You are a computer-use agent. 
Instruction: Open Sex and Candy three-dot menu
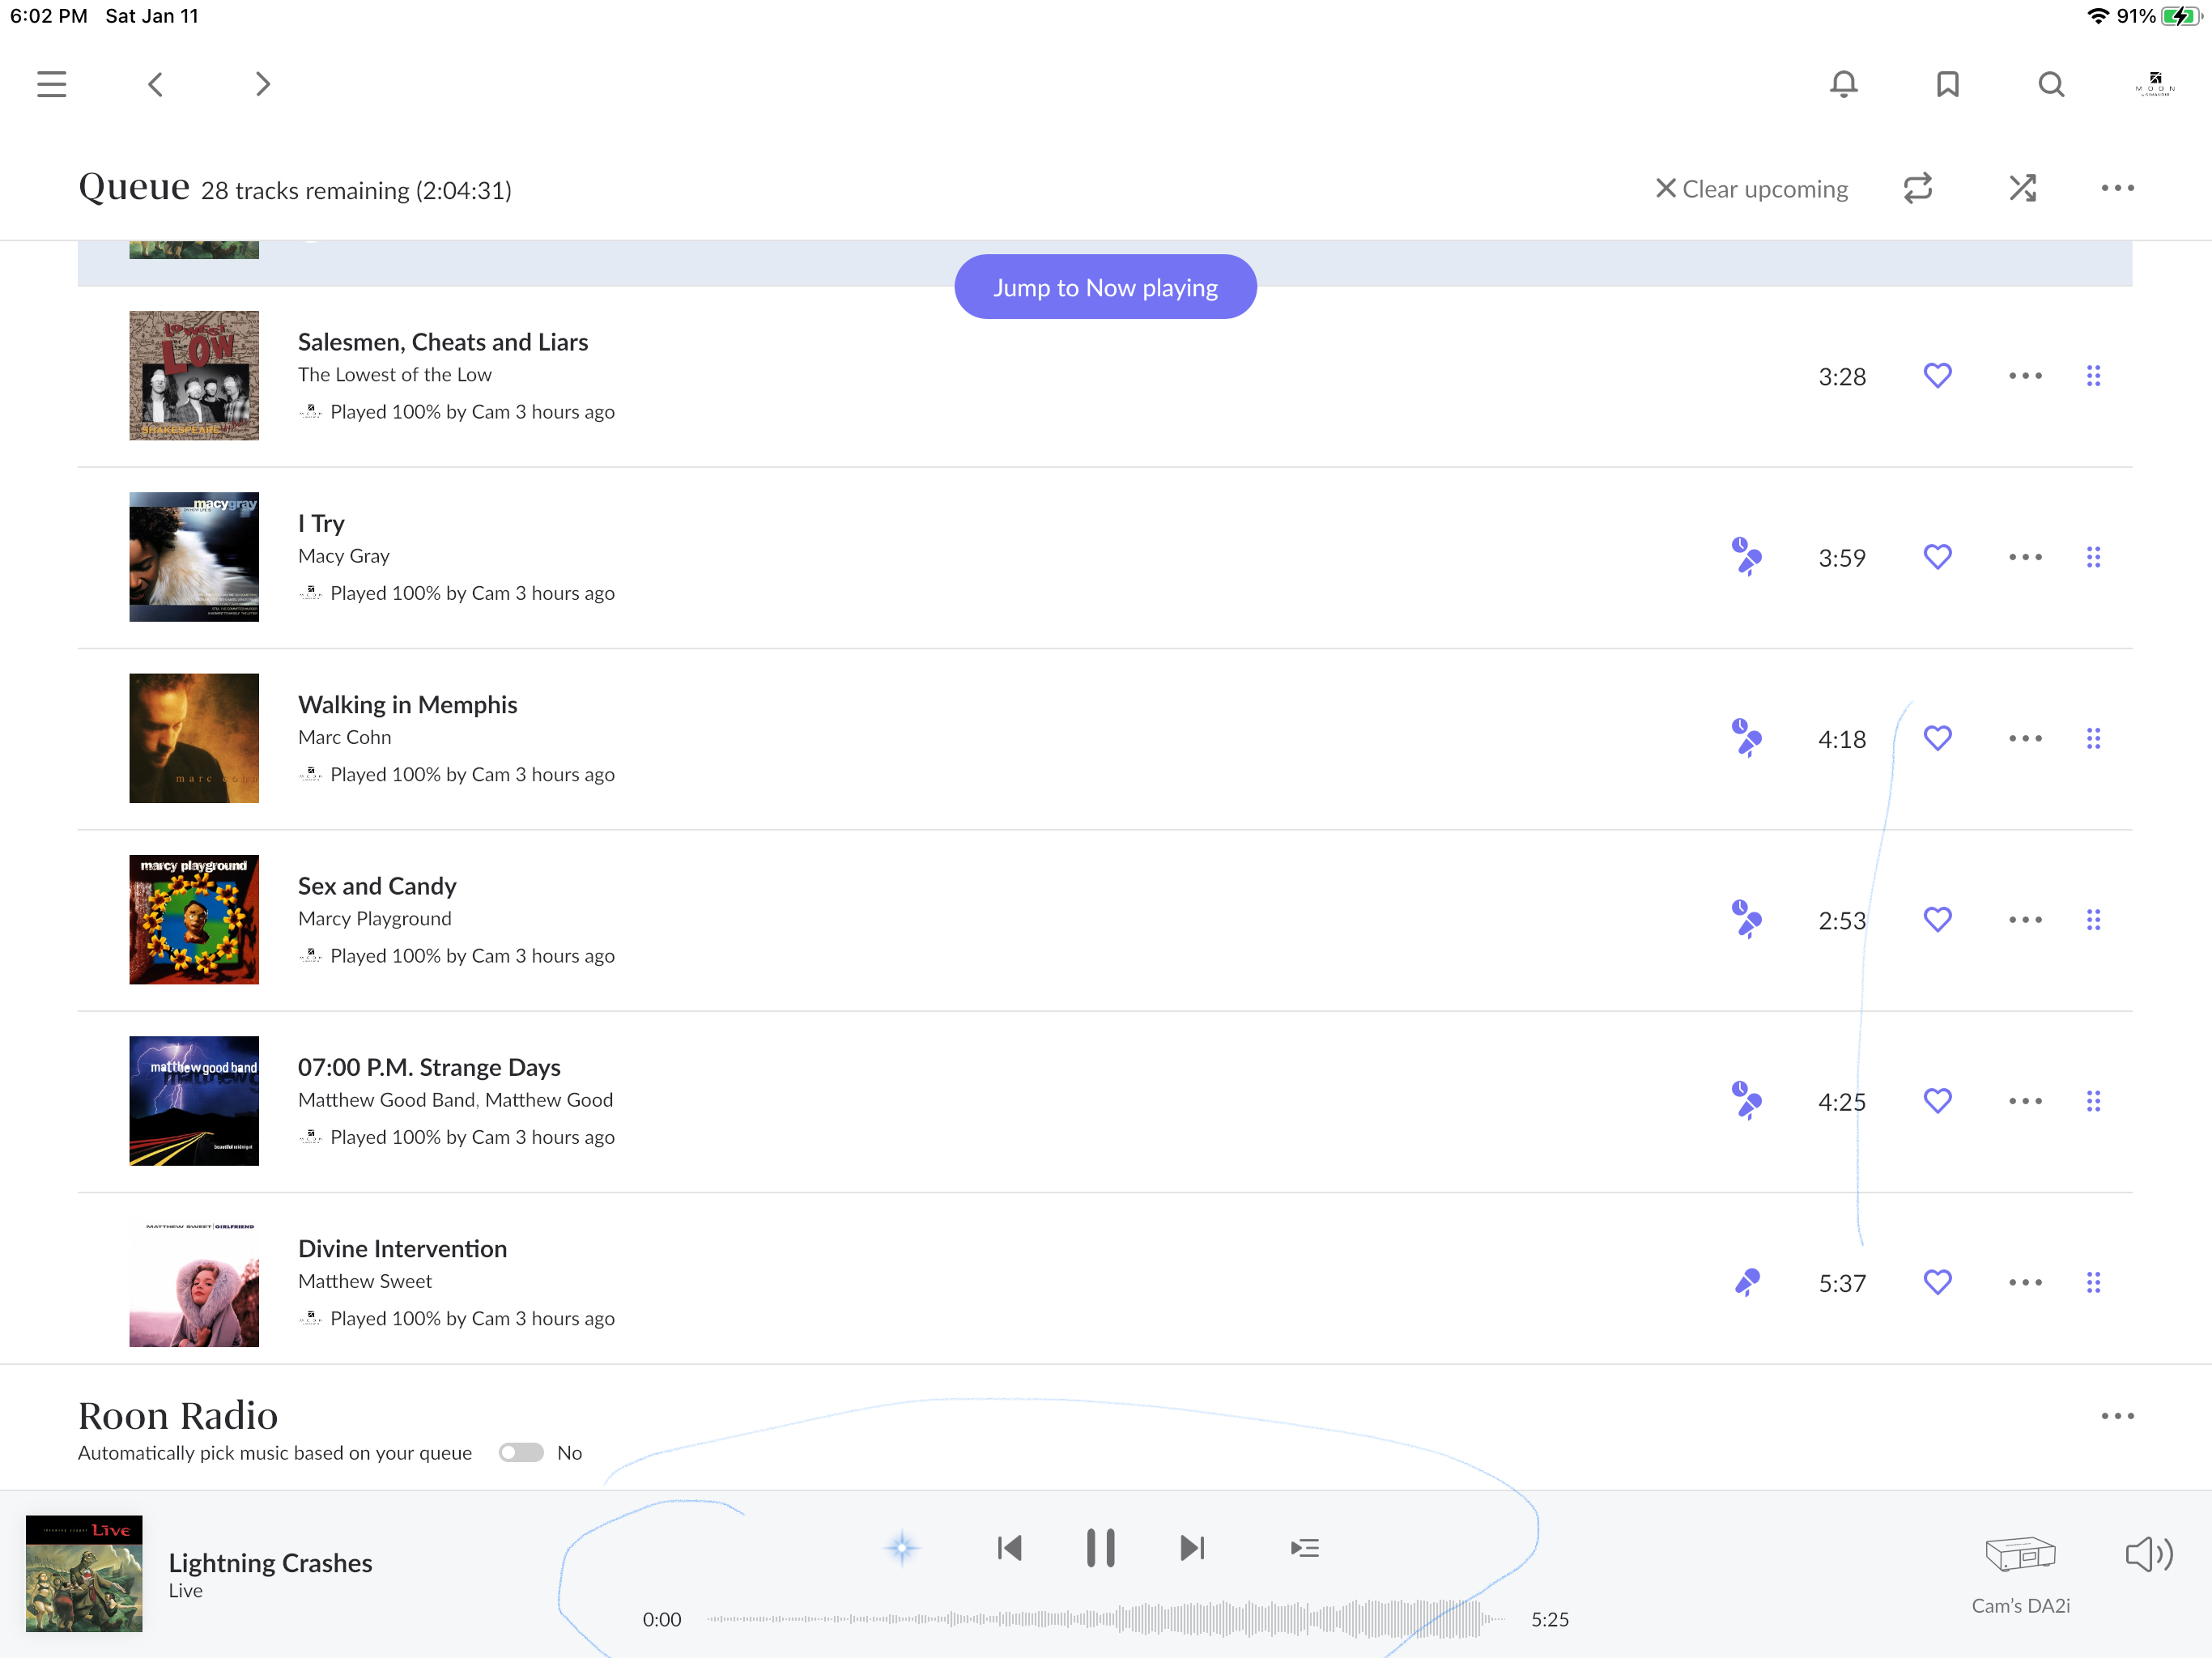[x=2025, y=919]
